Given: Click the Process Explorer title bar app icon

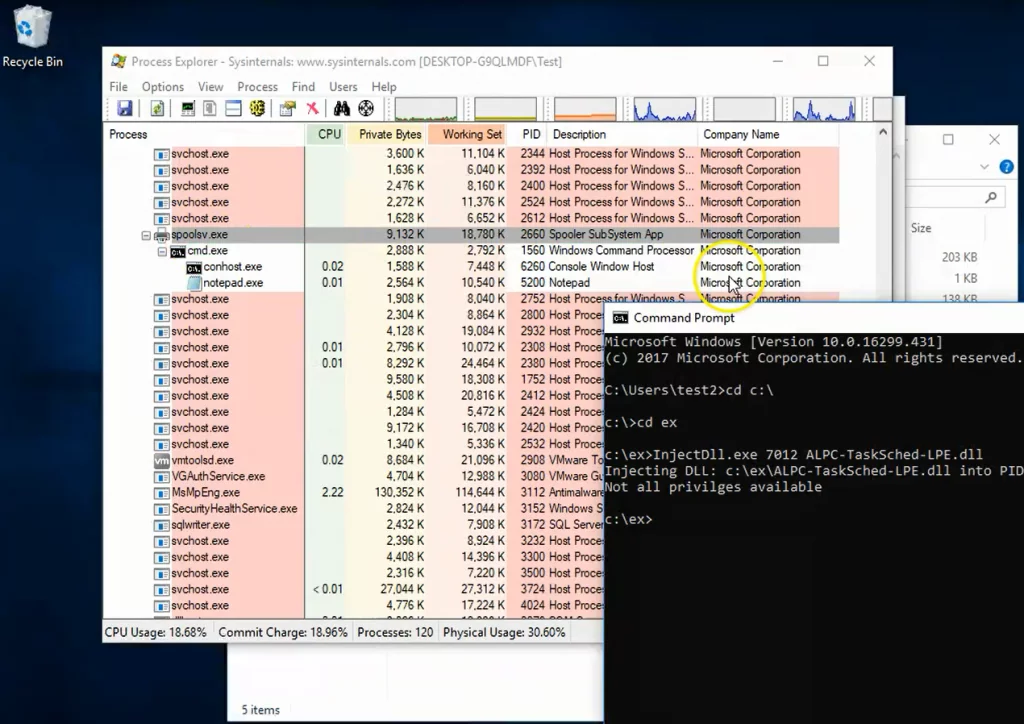Looking at the screenshot, I should click(x=118, y=61).
